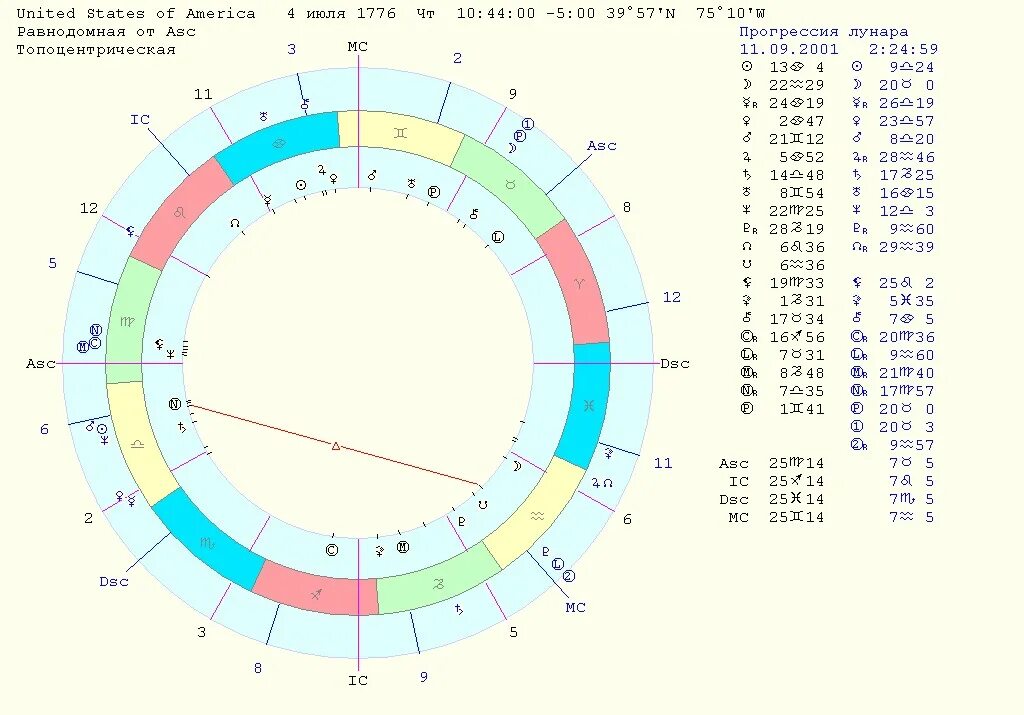Select the longitude text 75°10'W
1024x715 pixels.
pos(730,13)
